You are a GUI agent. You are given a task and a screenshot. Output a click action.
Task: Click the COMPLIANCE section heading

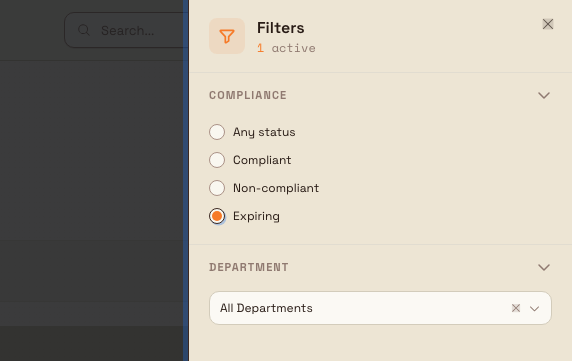coord(248,95)
